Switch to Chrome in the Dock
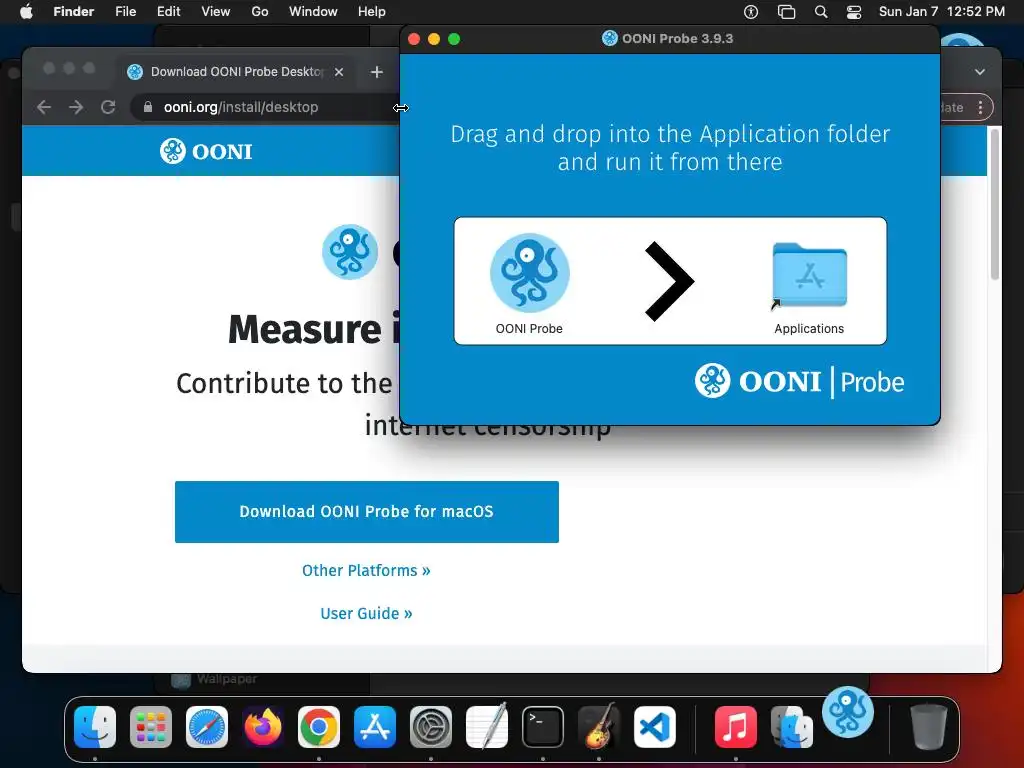Viewport: 1024px width, 768px height. 319,727
